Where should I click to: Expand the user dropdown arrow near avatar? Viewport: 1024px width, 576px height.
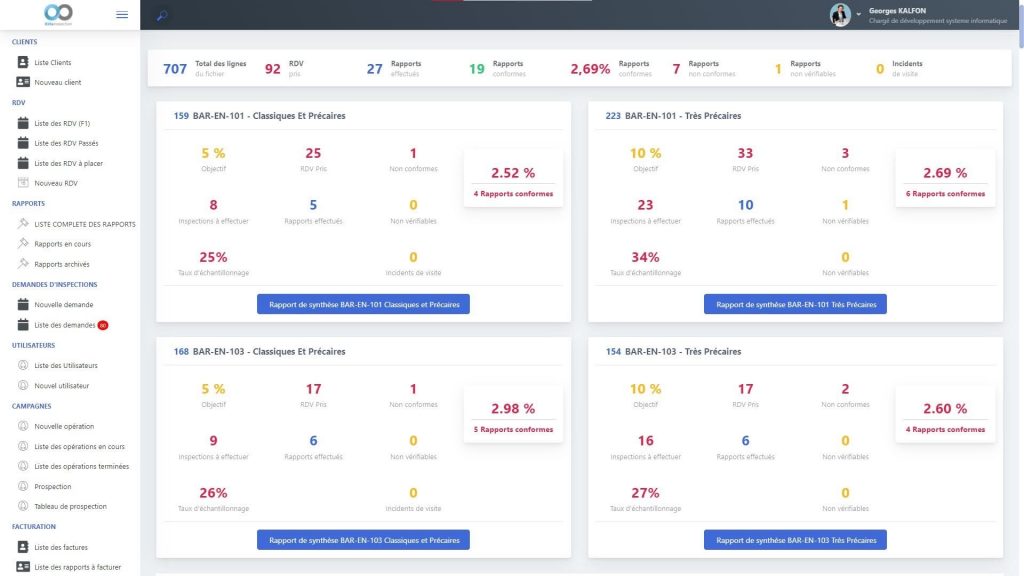tap(858, 15)
